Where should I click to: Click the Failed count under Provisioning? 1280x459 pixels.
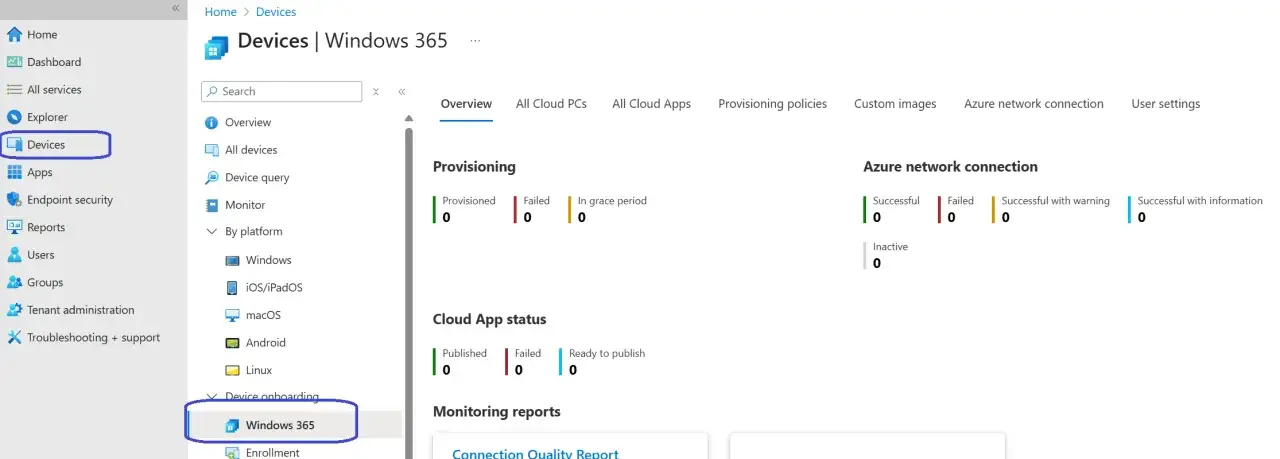coord(527,217)
